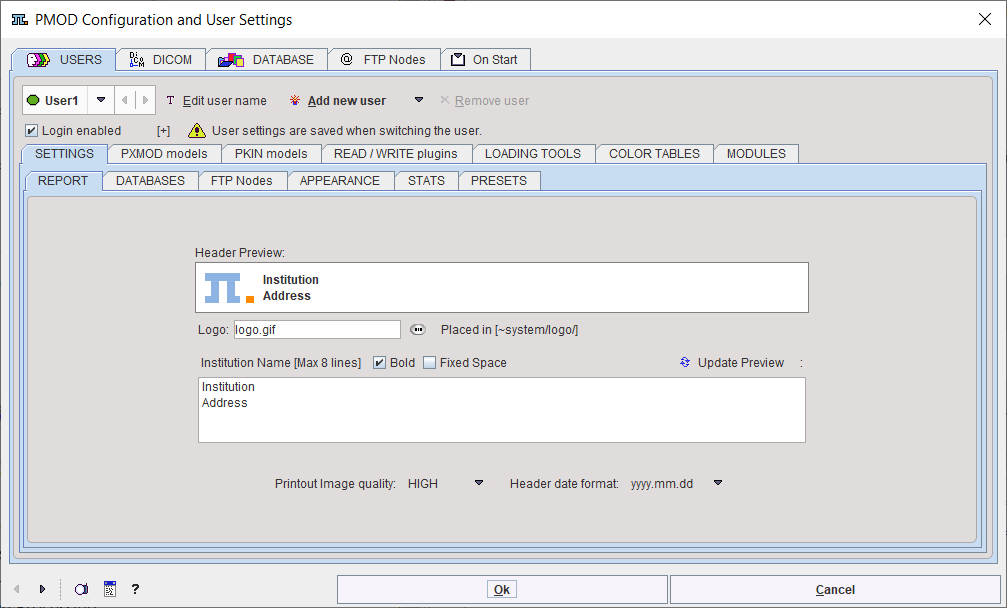Open the STATS sub-tab
1007x608 pixels.
coord(426,181)
